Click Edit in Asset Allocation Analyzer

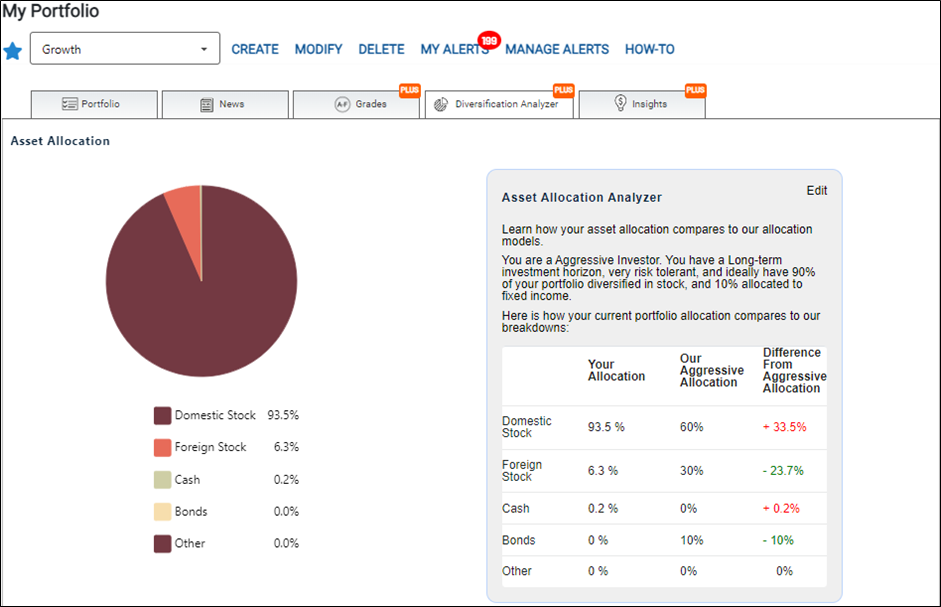817,190
